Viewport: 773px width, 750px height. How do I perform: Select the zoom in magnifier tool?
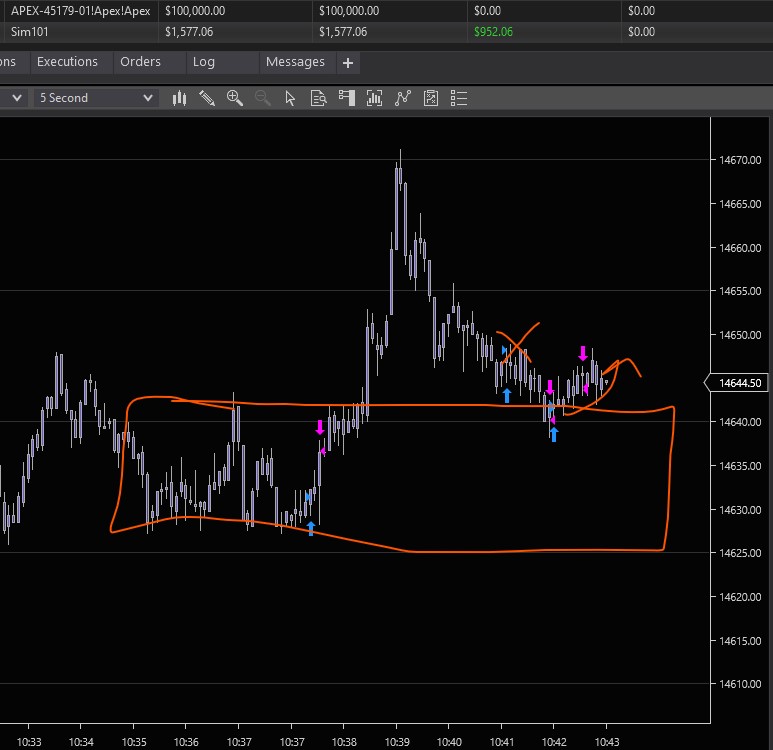[235, 98]
